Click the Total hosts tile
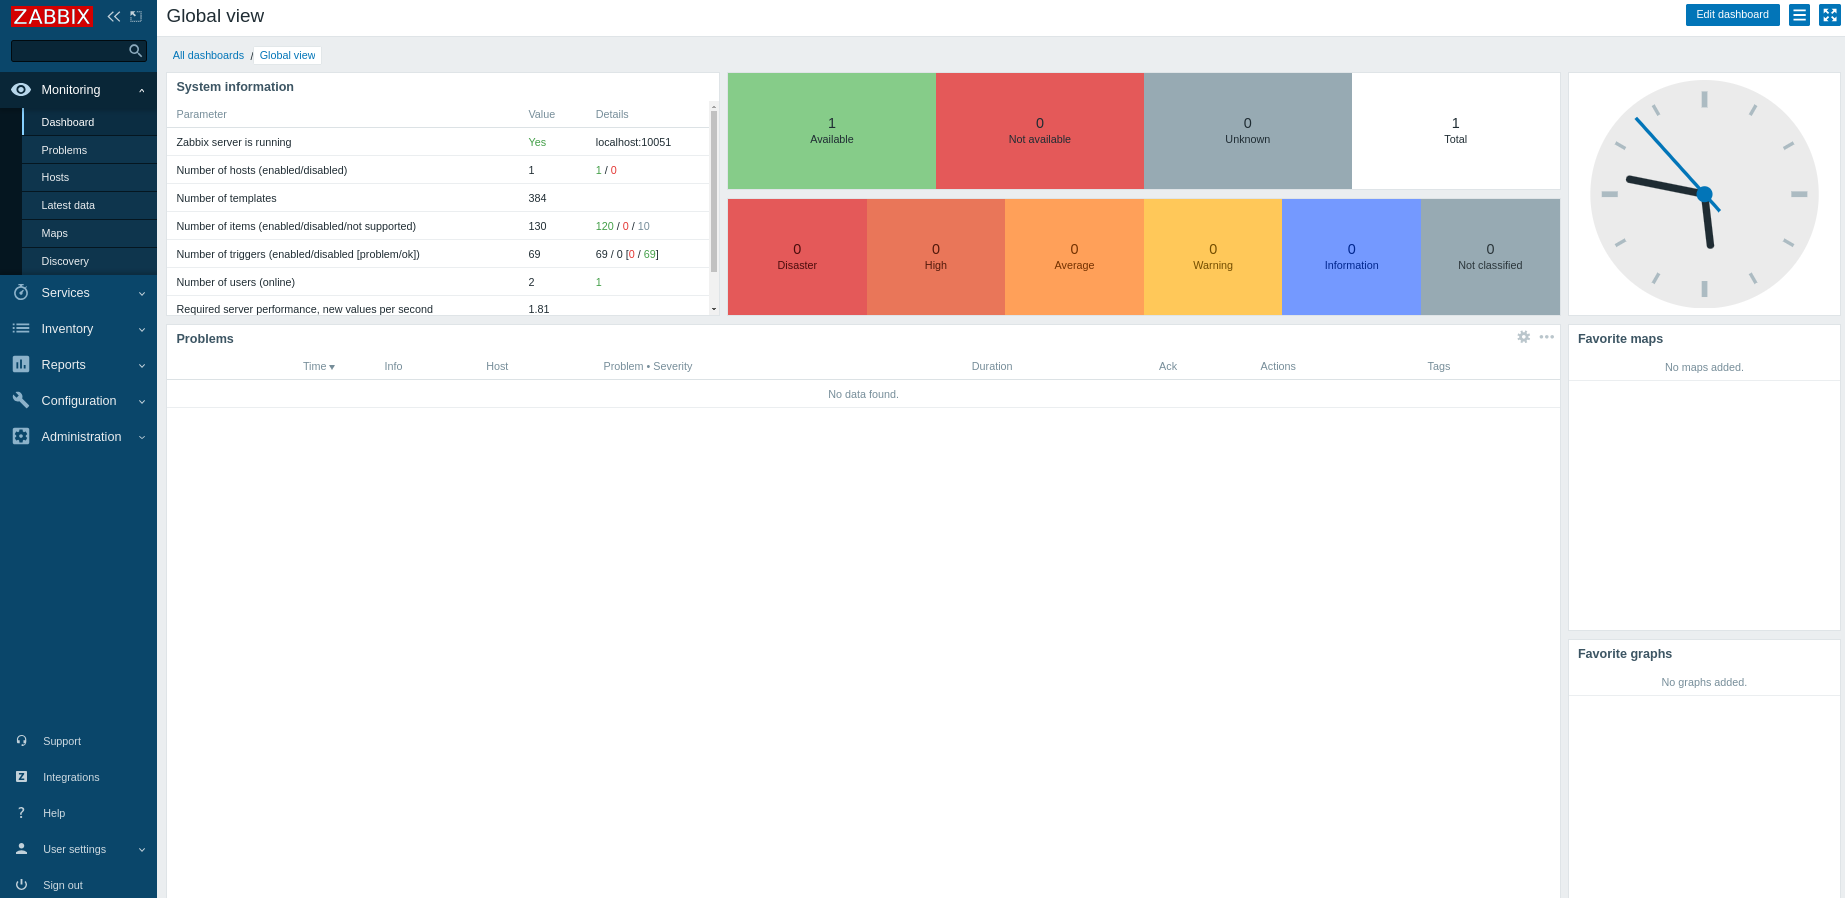The width and height of the screenshot is (1845, 898). click(x=1456, y=131)
